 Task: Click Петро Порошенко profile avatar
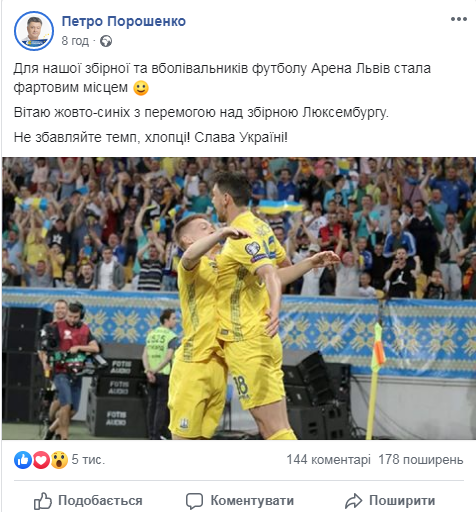coord(34,31)
